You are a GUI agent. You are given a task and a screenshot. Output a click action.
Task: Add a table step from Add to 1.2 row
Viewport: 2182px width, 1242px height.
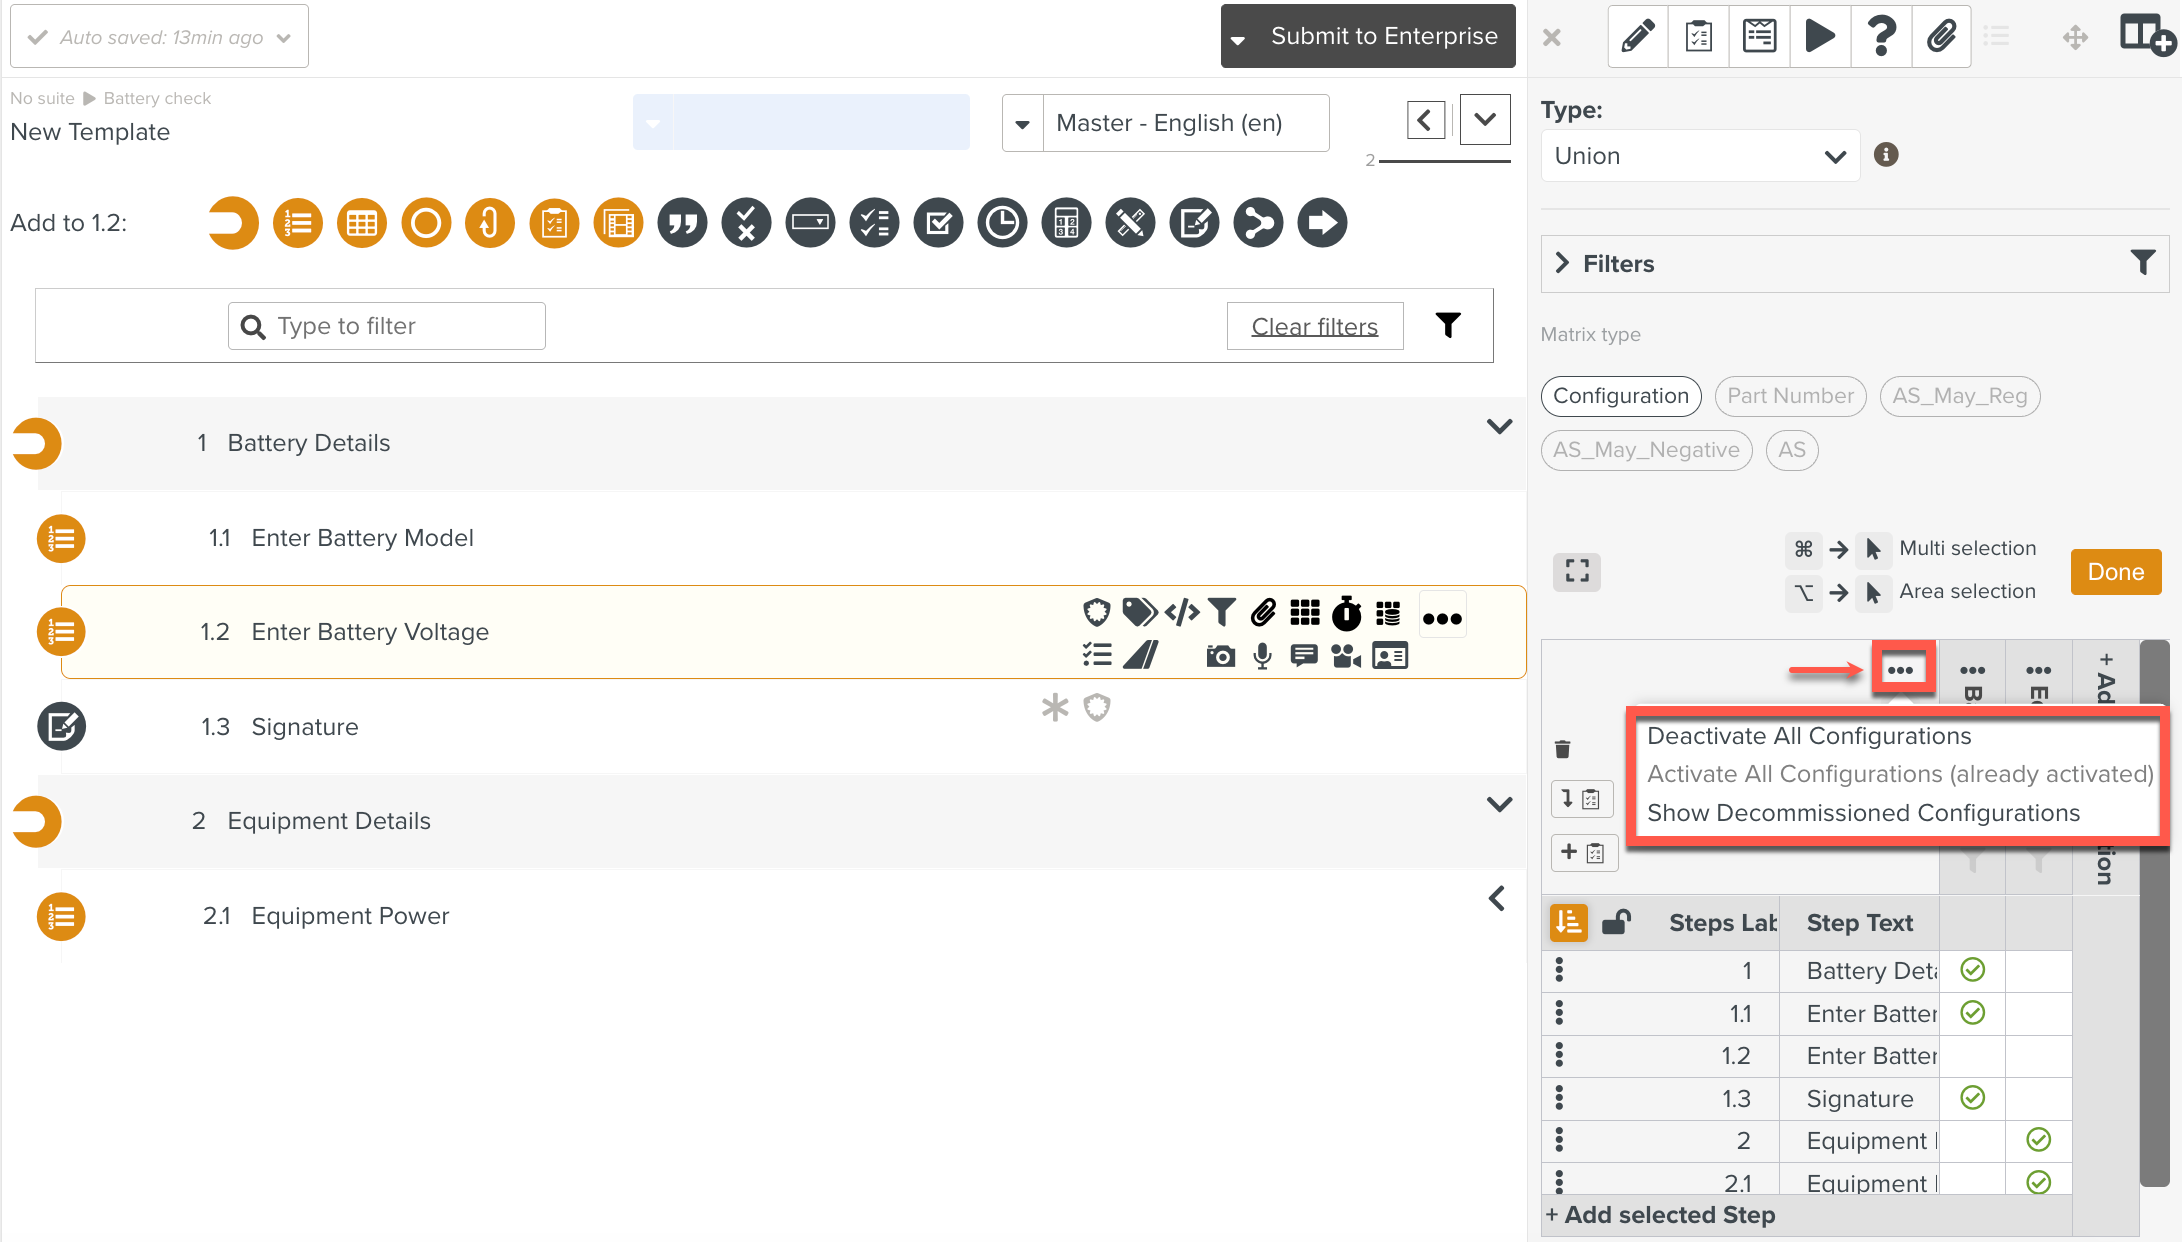[x=362, y=223]
